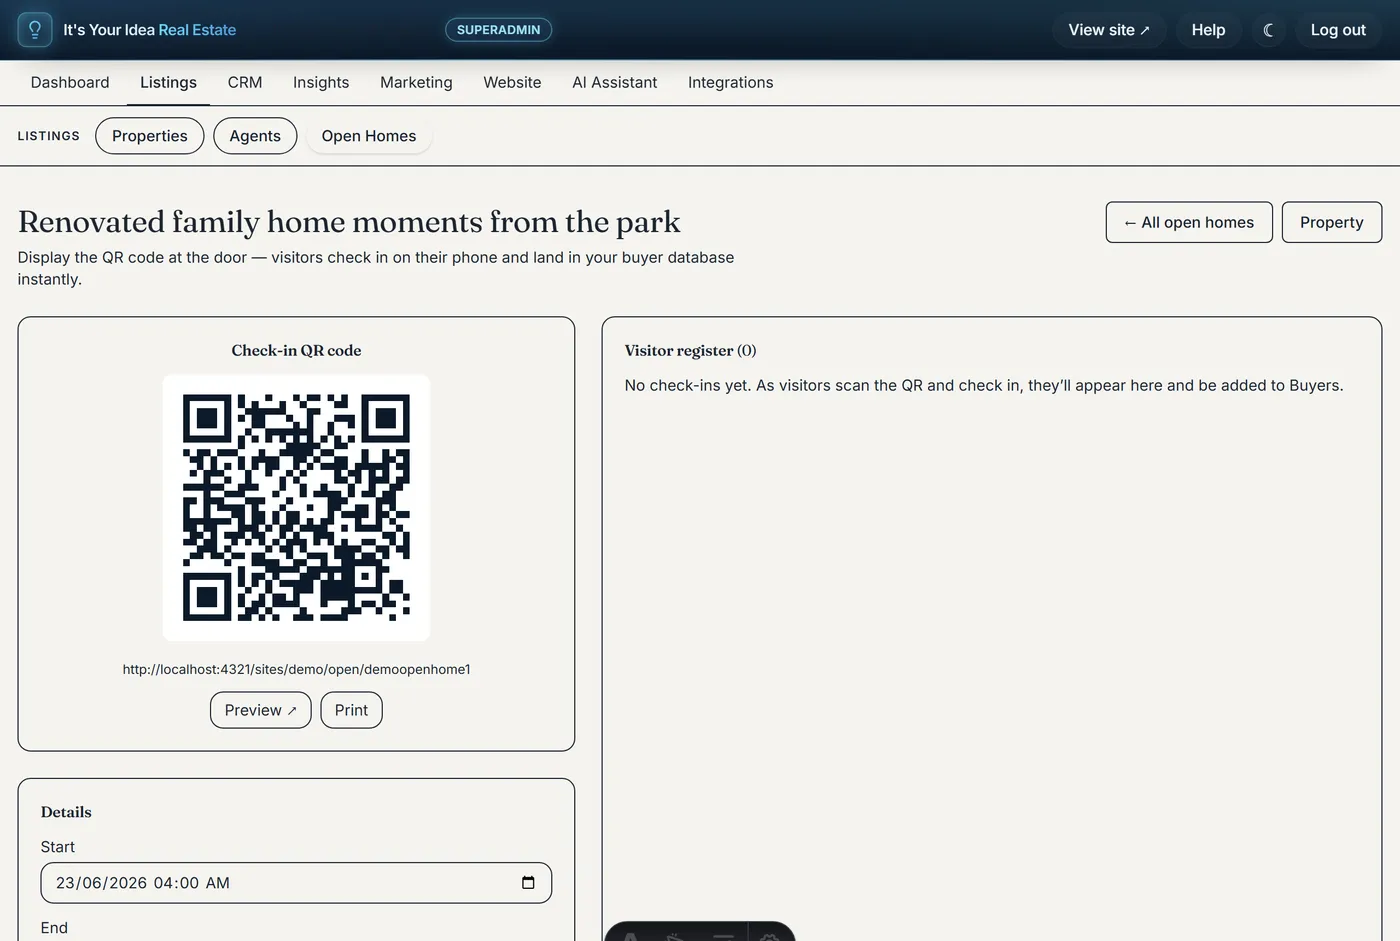Screen dimensions: 1400x941
Task: Select the Properties sub-tab
Action: 150,136
